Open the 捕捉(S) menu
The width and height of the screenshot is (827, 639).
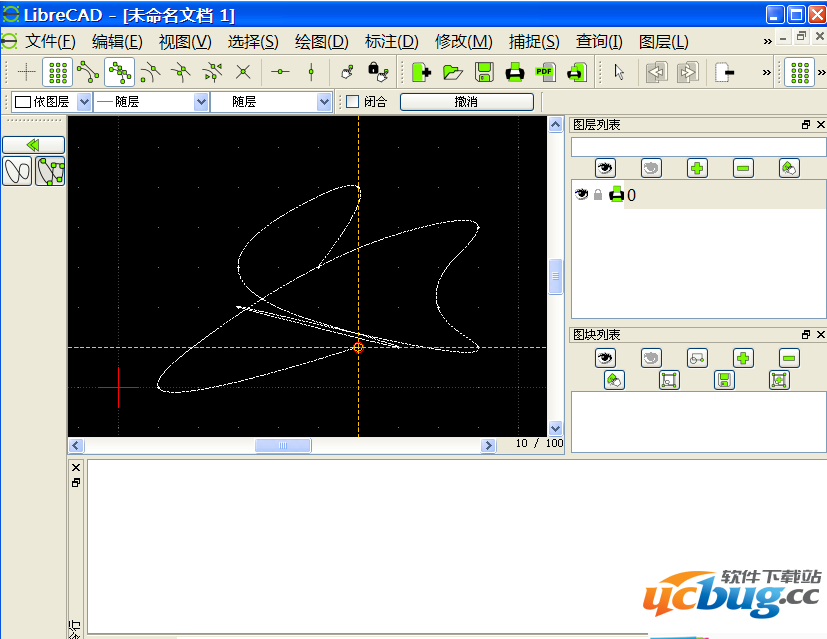tap(534, 42)
